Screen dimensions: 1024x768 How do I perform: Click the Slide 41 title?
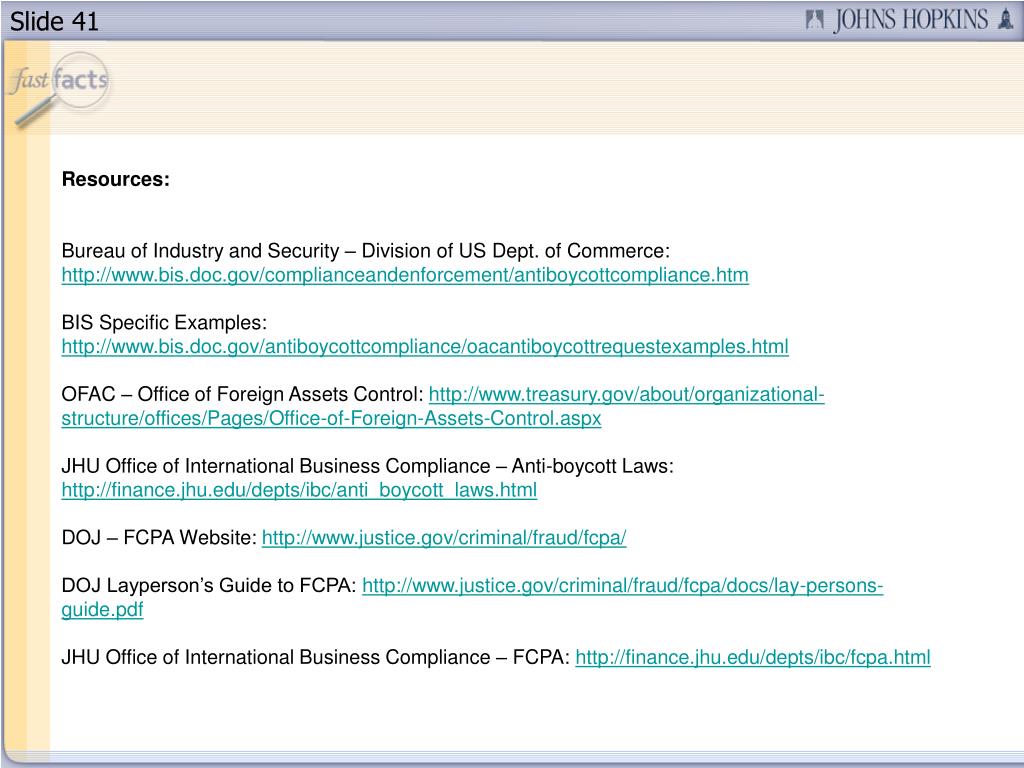(54, 22)
